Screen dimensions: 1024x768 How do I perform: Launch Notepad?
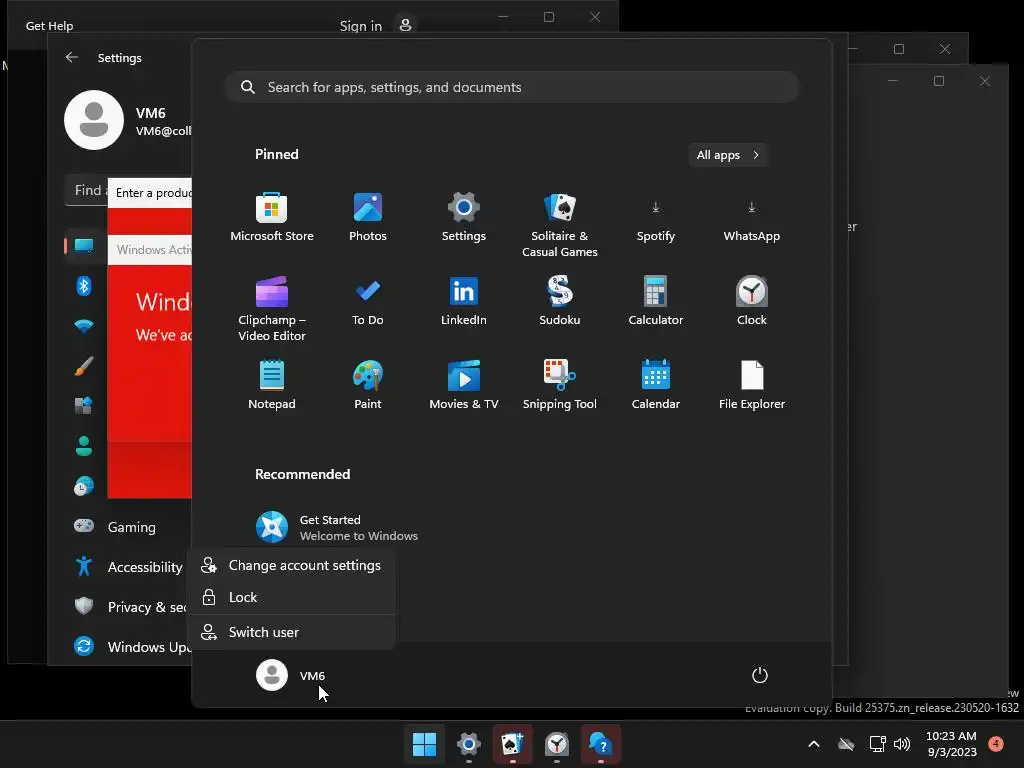point(272,385)
